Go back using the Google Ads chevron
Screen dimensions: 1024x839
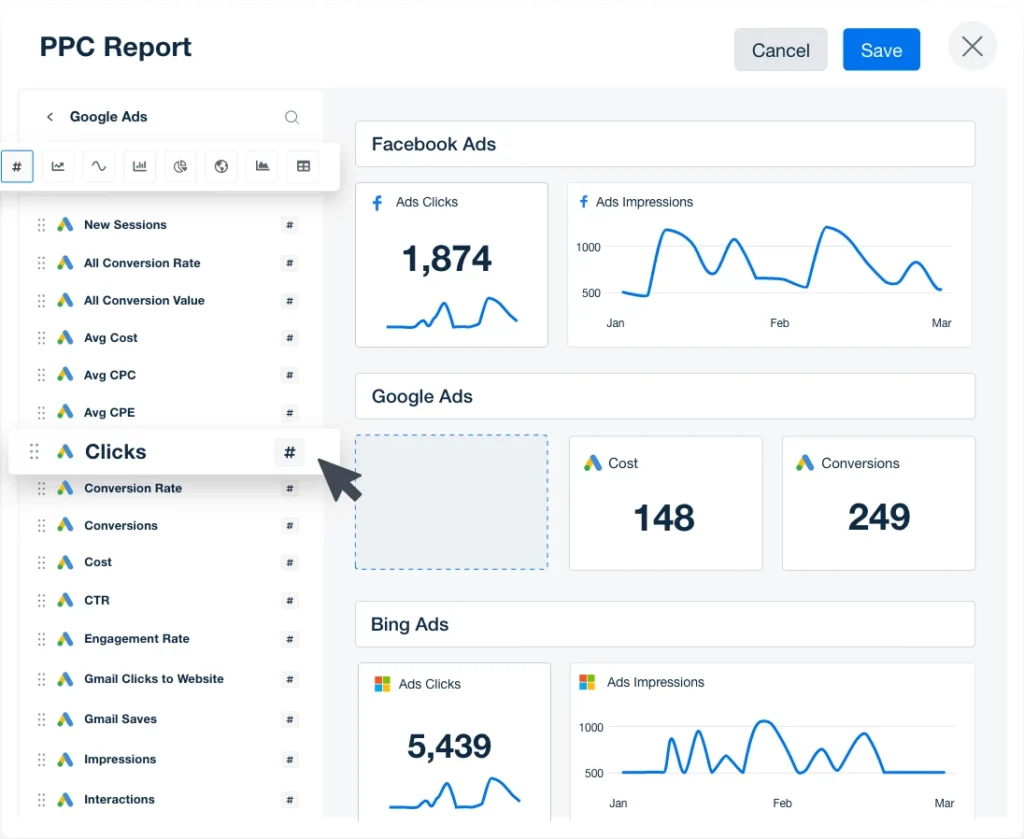coord(50,117)
